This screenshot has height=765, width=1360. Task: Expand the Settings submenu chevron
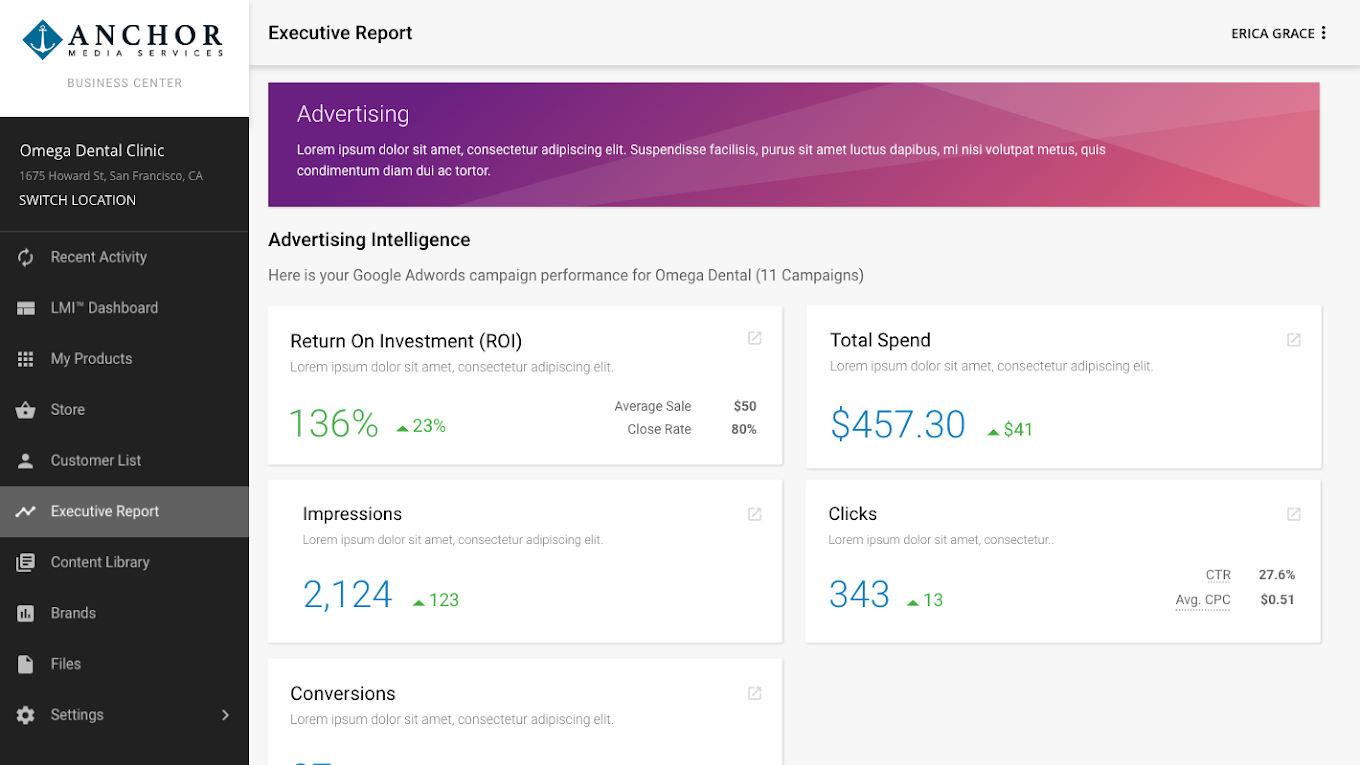tap(225, 715)
